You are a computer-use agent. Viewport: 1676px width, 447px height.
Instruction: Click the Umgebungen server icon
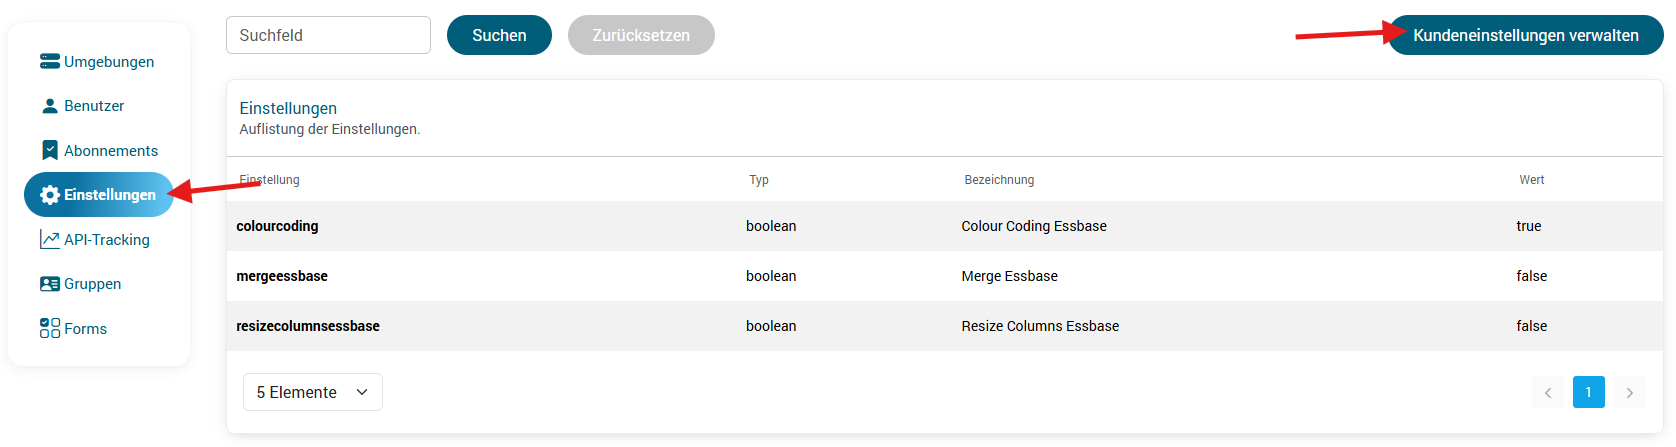pyautogui.click(x=50, y=62)
